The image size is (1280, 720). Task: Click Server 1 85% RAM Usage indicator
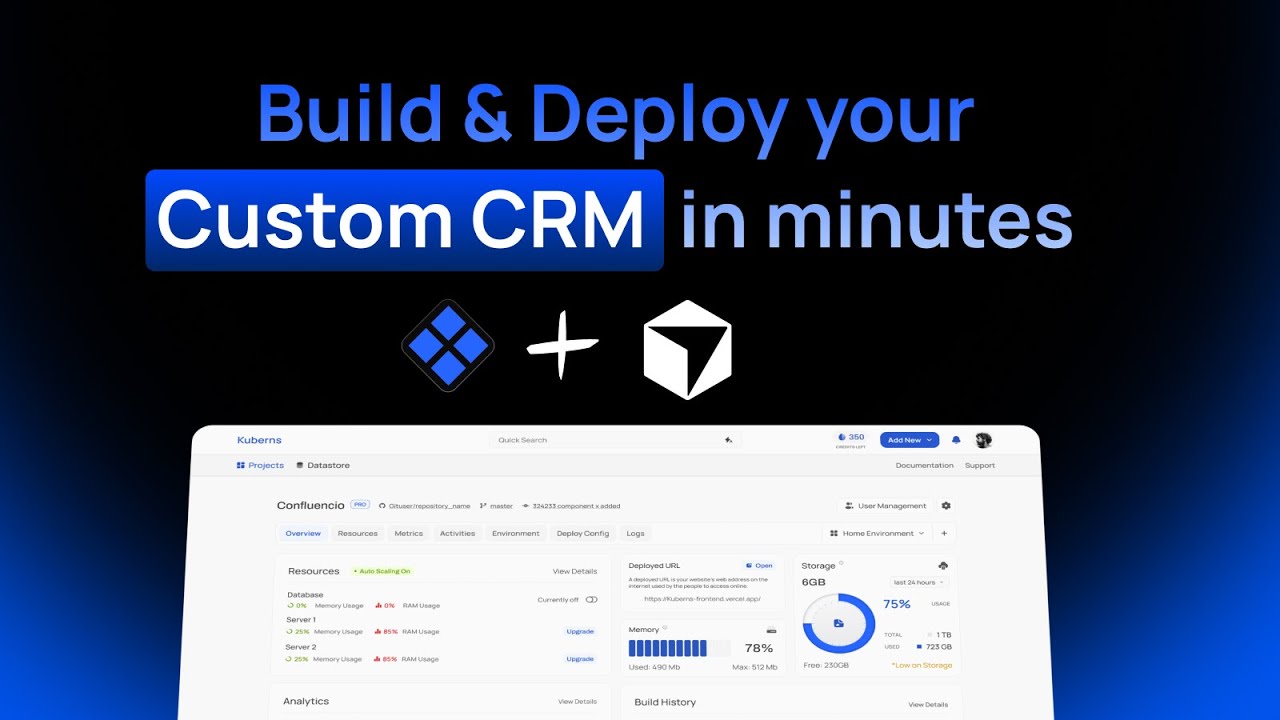point(407,631)
